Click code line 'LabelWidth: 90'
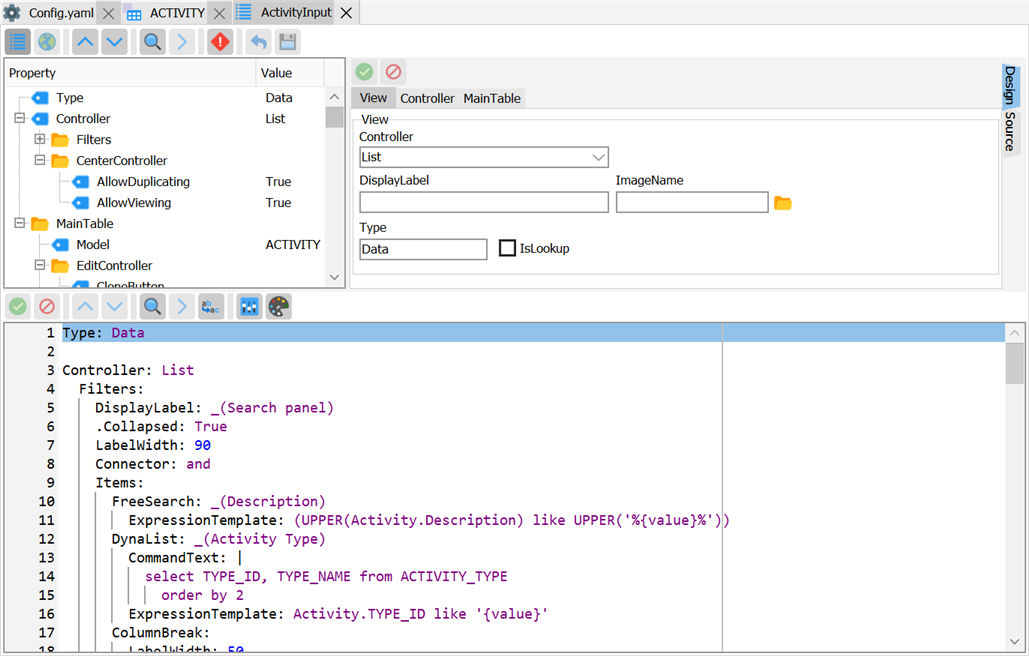 tap(153, 445)
